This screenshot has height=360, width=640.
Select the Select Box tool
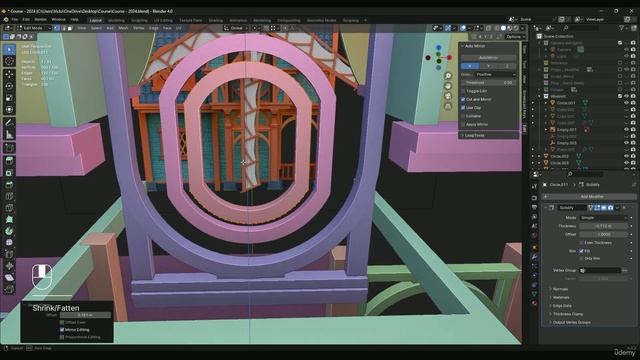click(x=9, y=50)
